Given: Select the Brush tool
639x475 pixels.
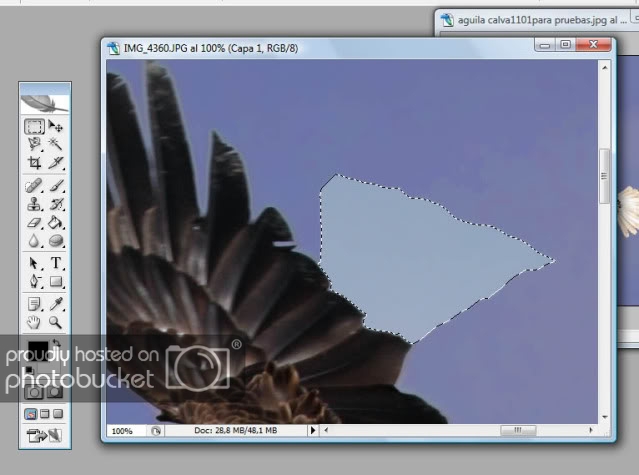Looking at the screenshot, I should point(56,186).
